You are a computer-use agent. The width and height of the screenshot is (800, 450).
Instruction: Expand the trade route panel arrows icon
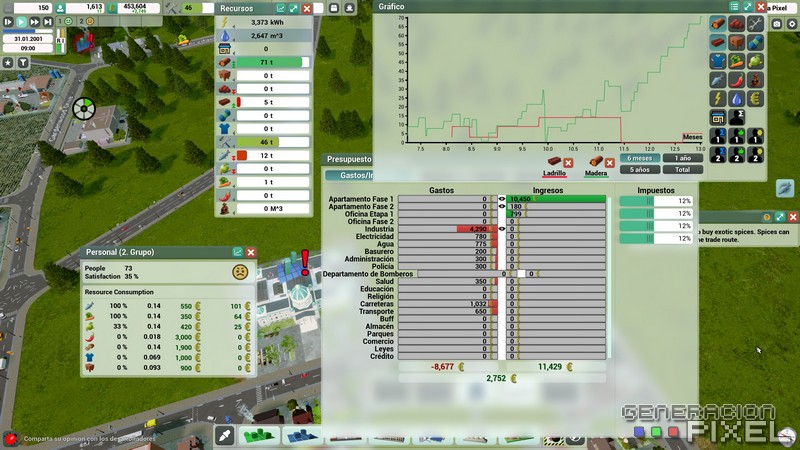pyautogui.click(x=780, y=217)
